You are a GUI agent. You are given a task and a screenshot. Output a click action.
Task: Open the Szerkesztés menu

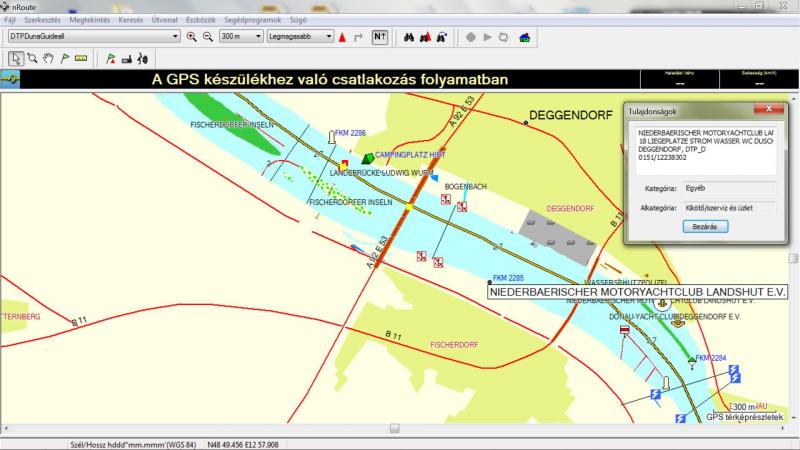pos(42,20)
